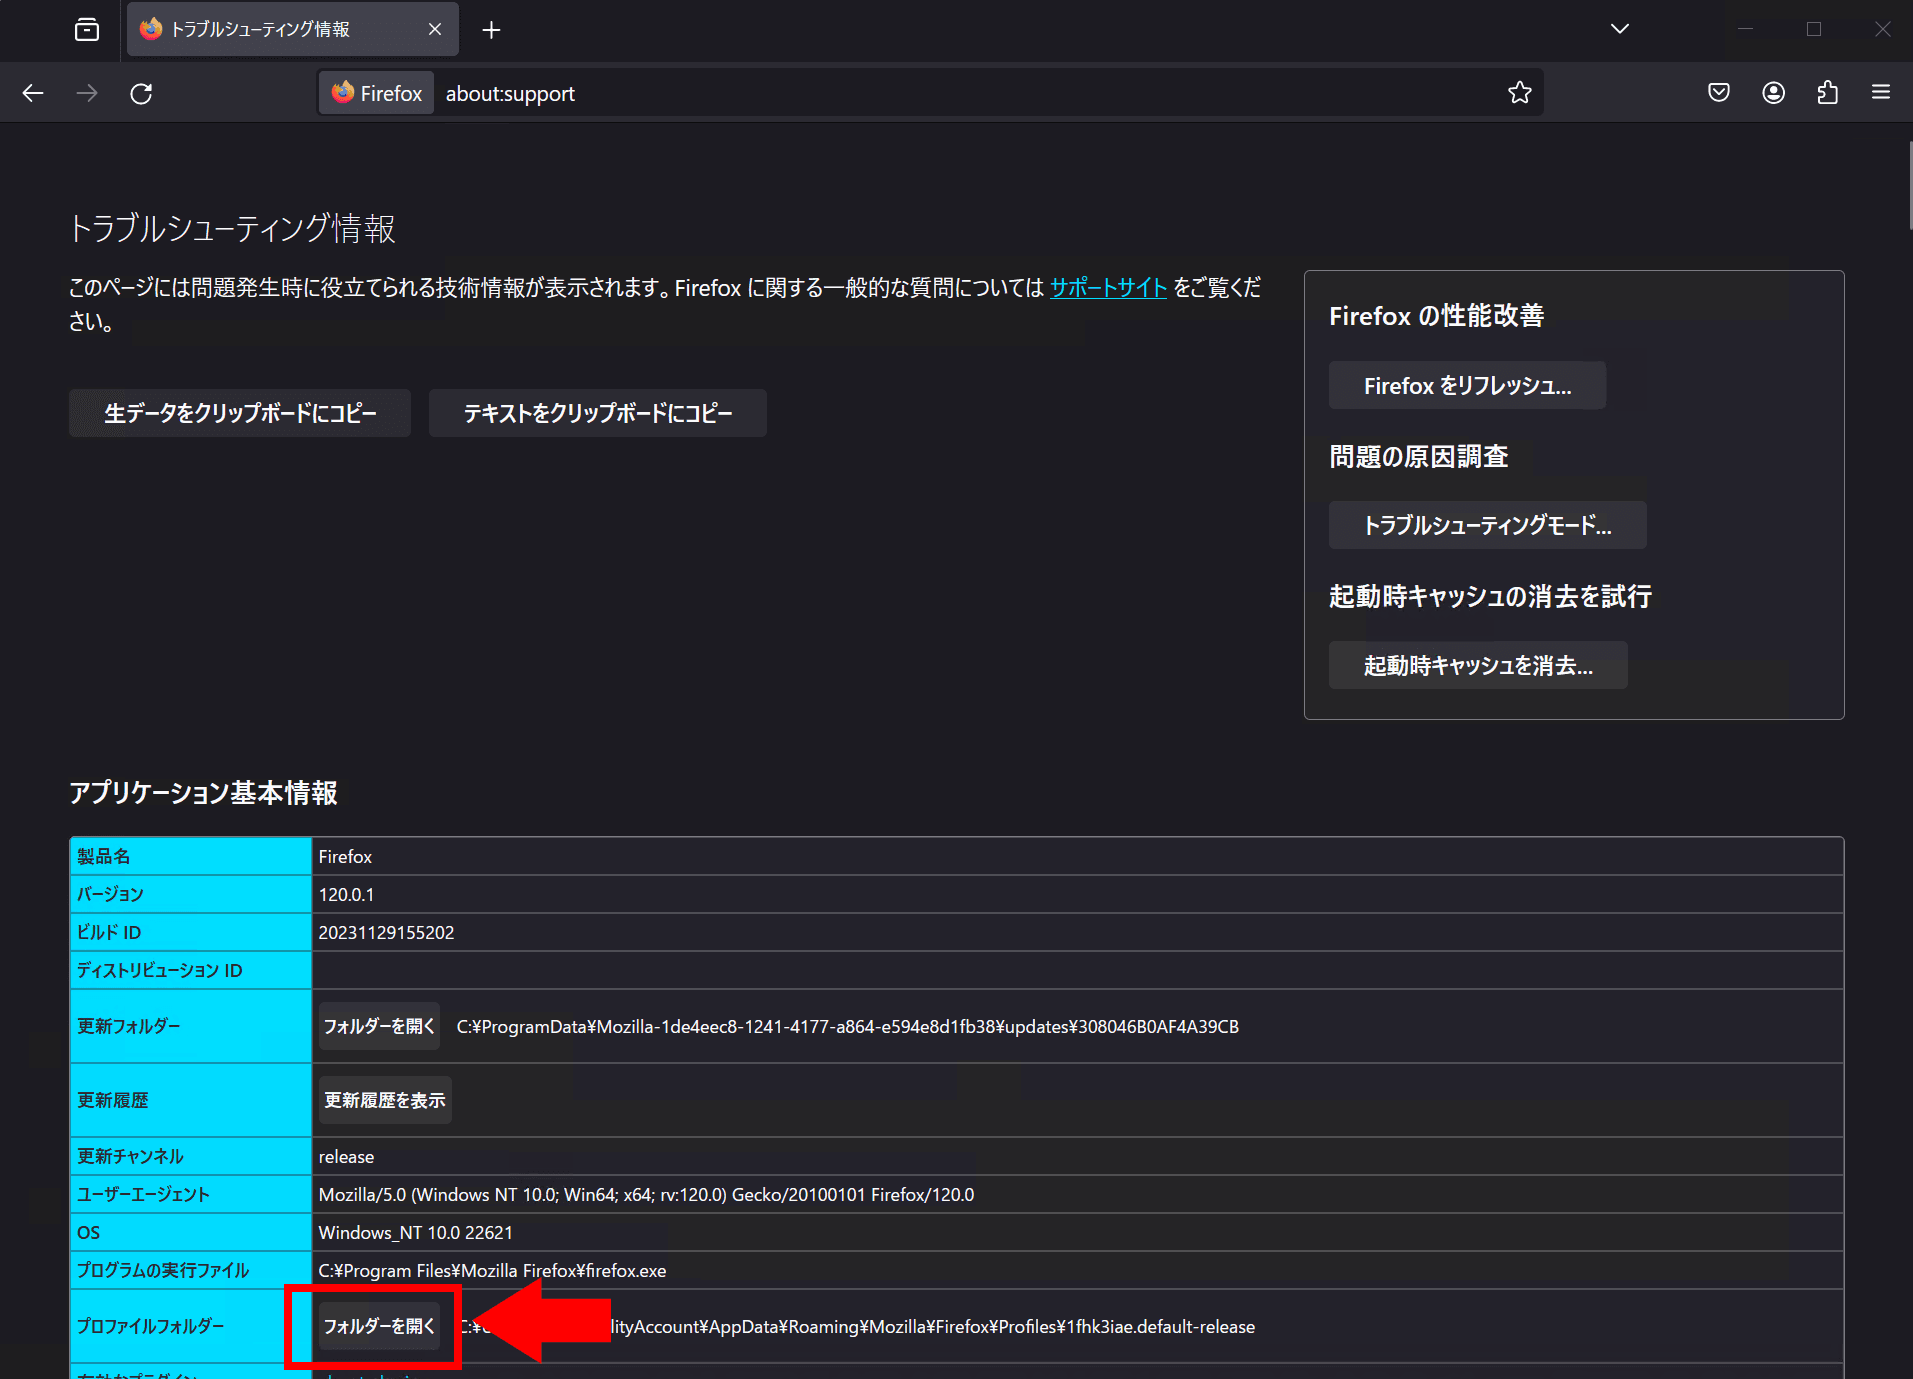Open the hamburger application menu

click(x=1881, y=93)
